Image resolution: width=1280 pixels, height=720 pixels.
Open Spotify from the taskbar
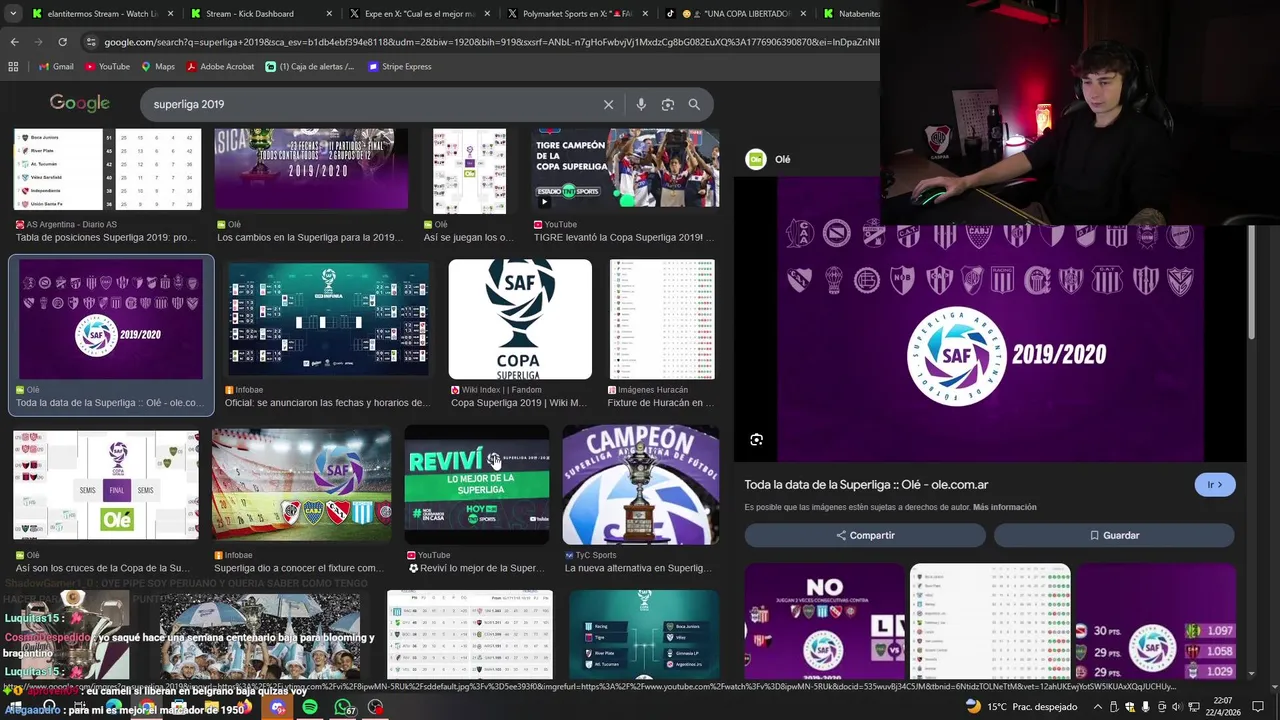click(x=310, y=707)
